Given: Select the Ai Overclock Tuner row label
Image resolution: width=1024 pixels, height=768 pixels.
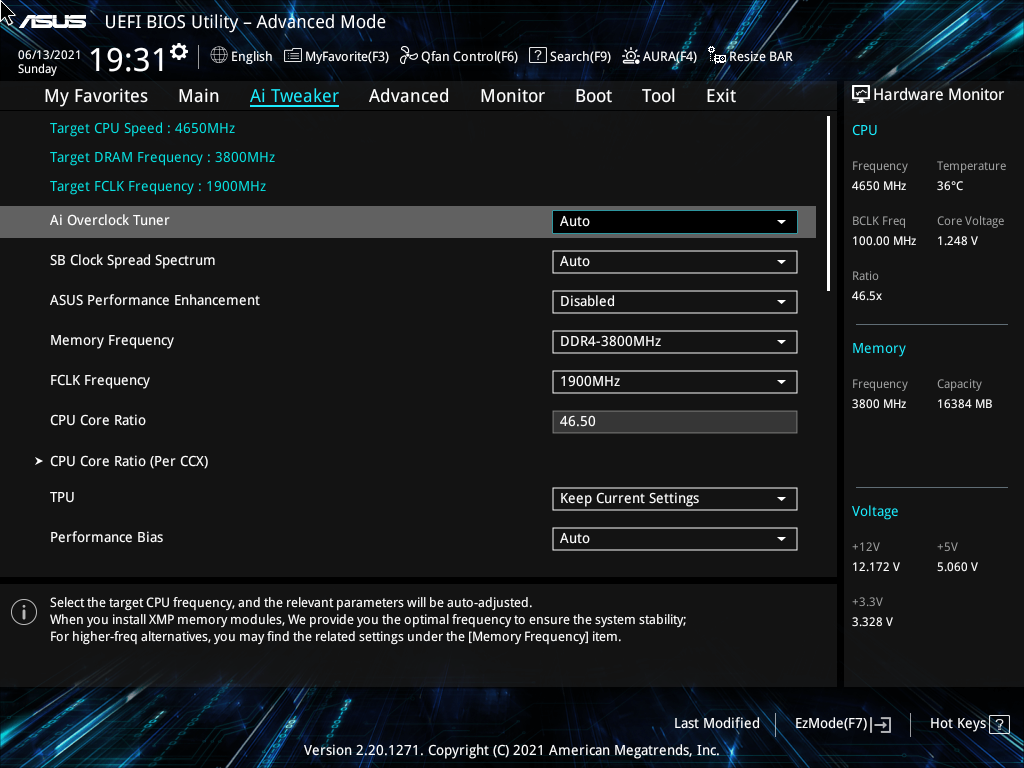Looking at the screenshot, I should pos(110,221).
